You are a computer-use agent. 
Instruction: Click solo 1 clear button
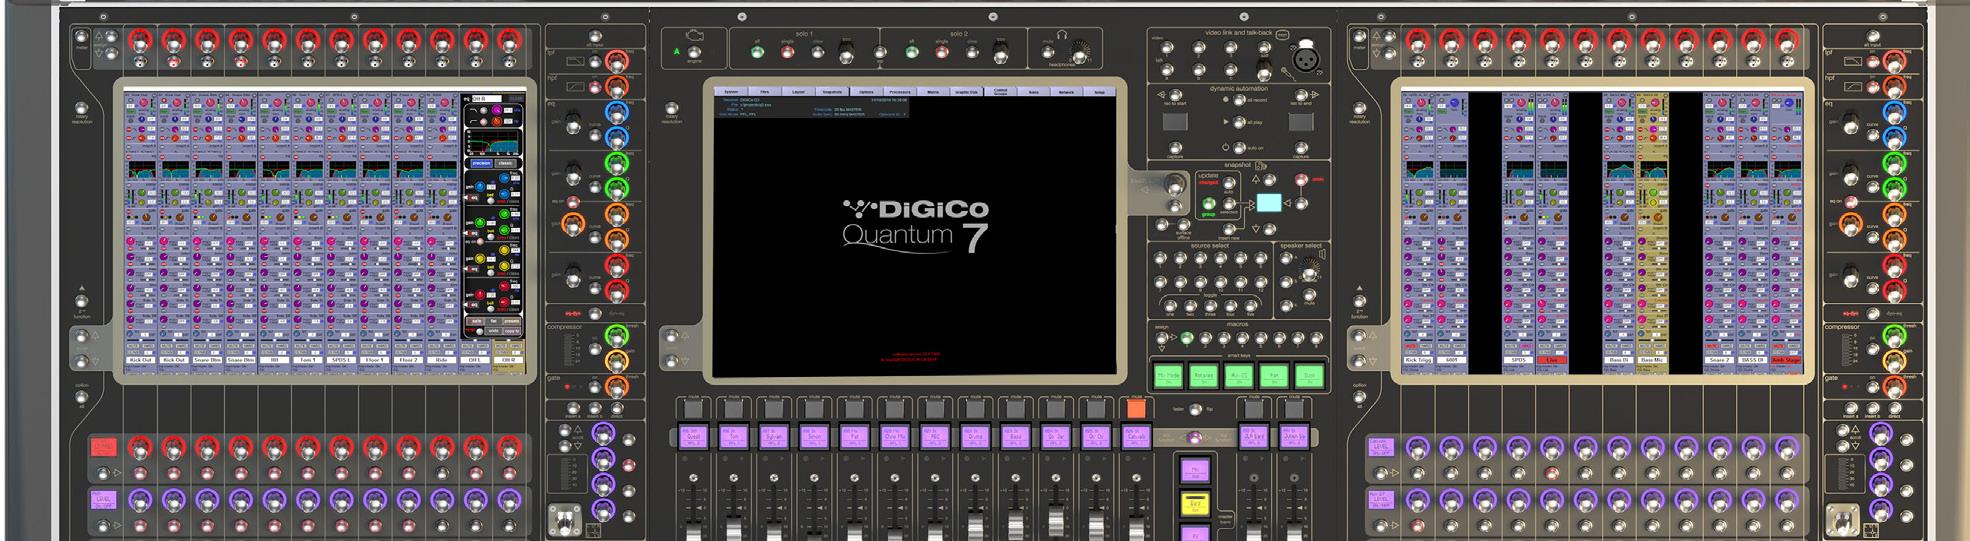[817, 52]
